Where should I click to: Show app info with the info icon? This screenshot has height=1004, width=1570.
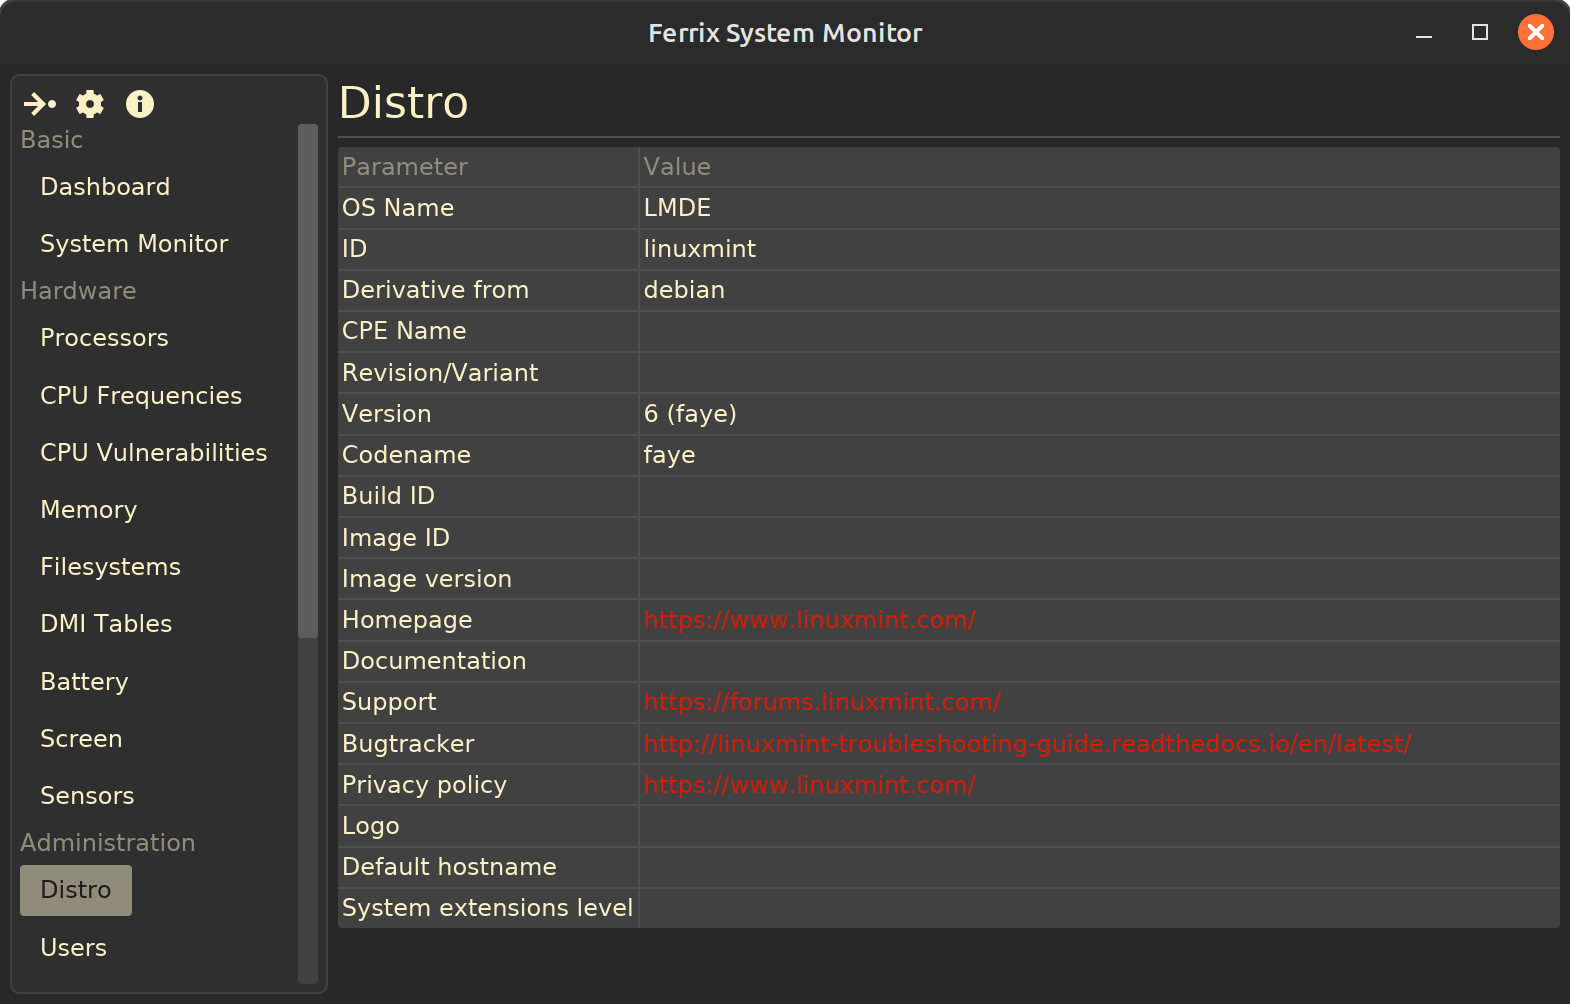pos(140,104)
